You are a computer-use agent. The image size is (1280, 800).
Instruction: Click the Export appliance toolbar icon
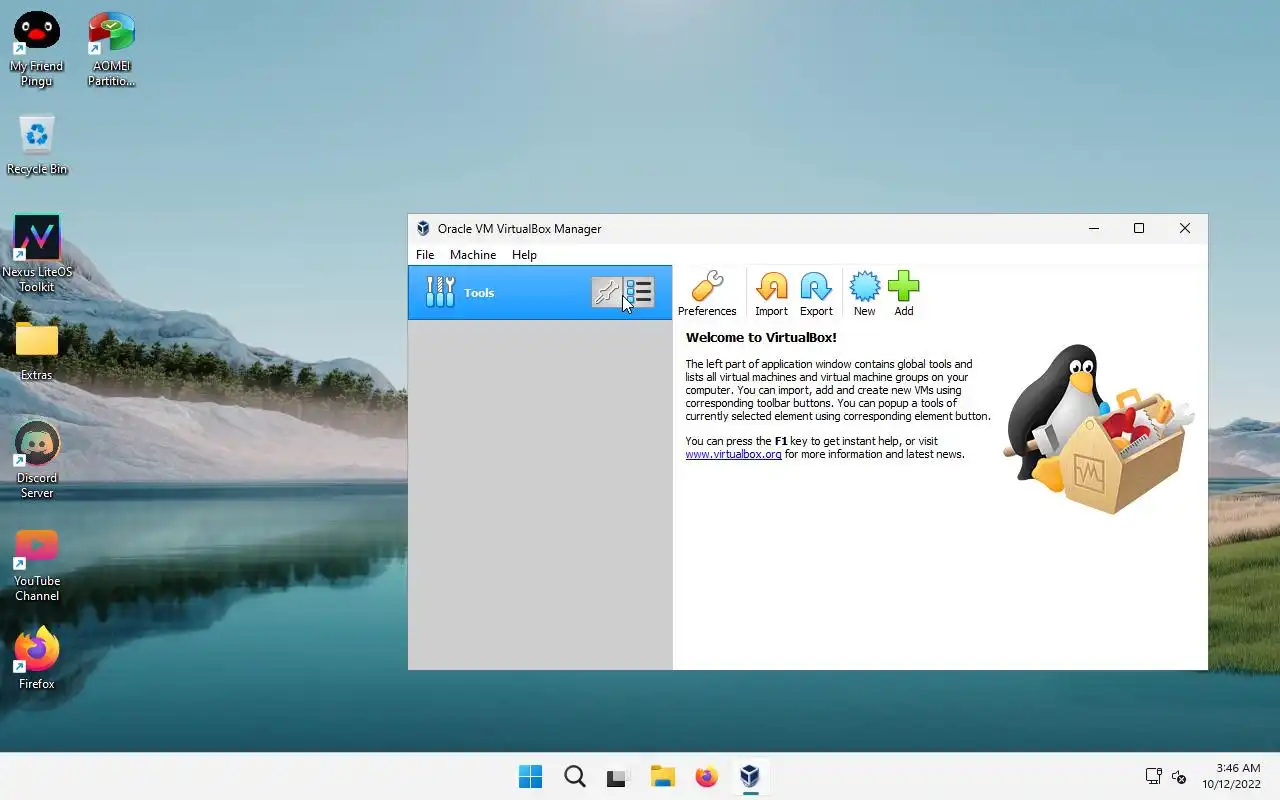(x=816, y=294)
